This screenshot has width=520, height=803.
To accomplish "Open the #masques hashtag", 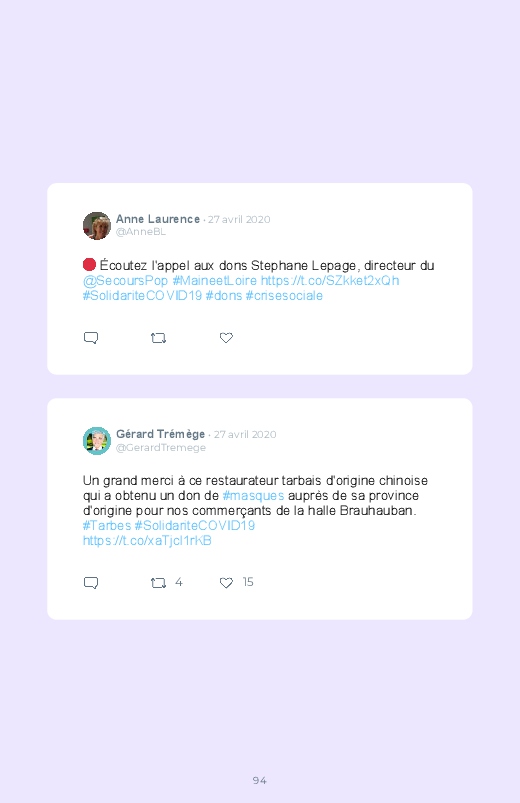I will pyautogui.click(x=253, y=496).
